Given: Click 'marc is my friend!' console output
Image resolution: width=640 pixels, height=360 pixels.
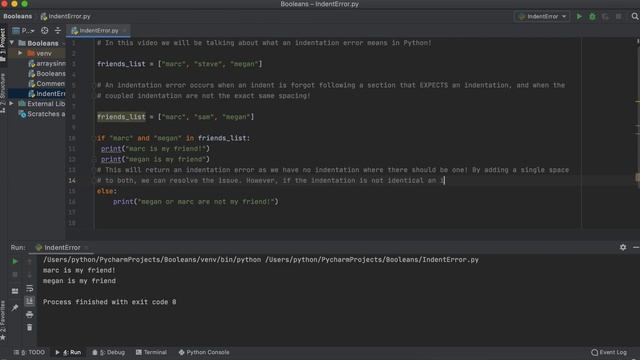Looking at the screenshot, I should point(79,270).
